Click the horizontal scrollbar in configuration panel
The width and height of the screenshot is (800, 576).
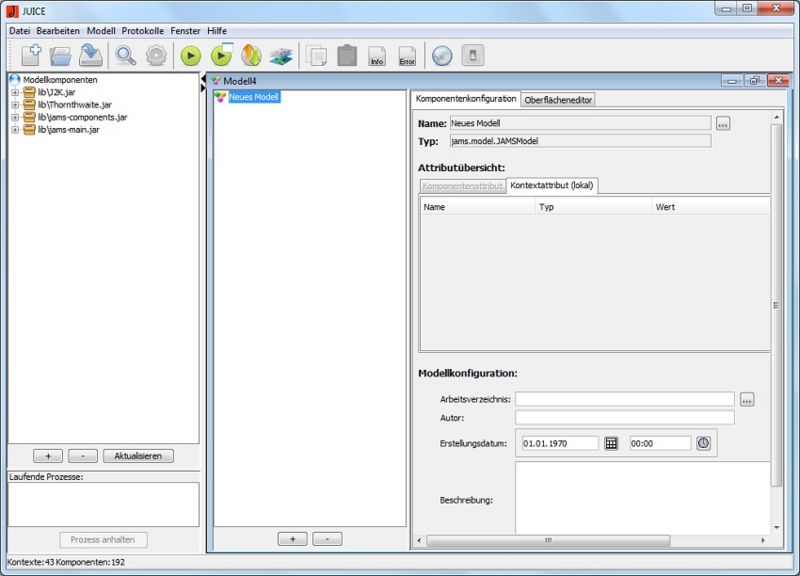pyautogui.click(x=590, y=541)
